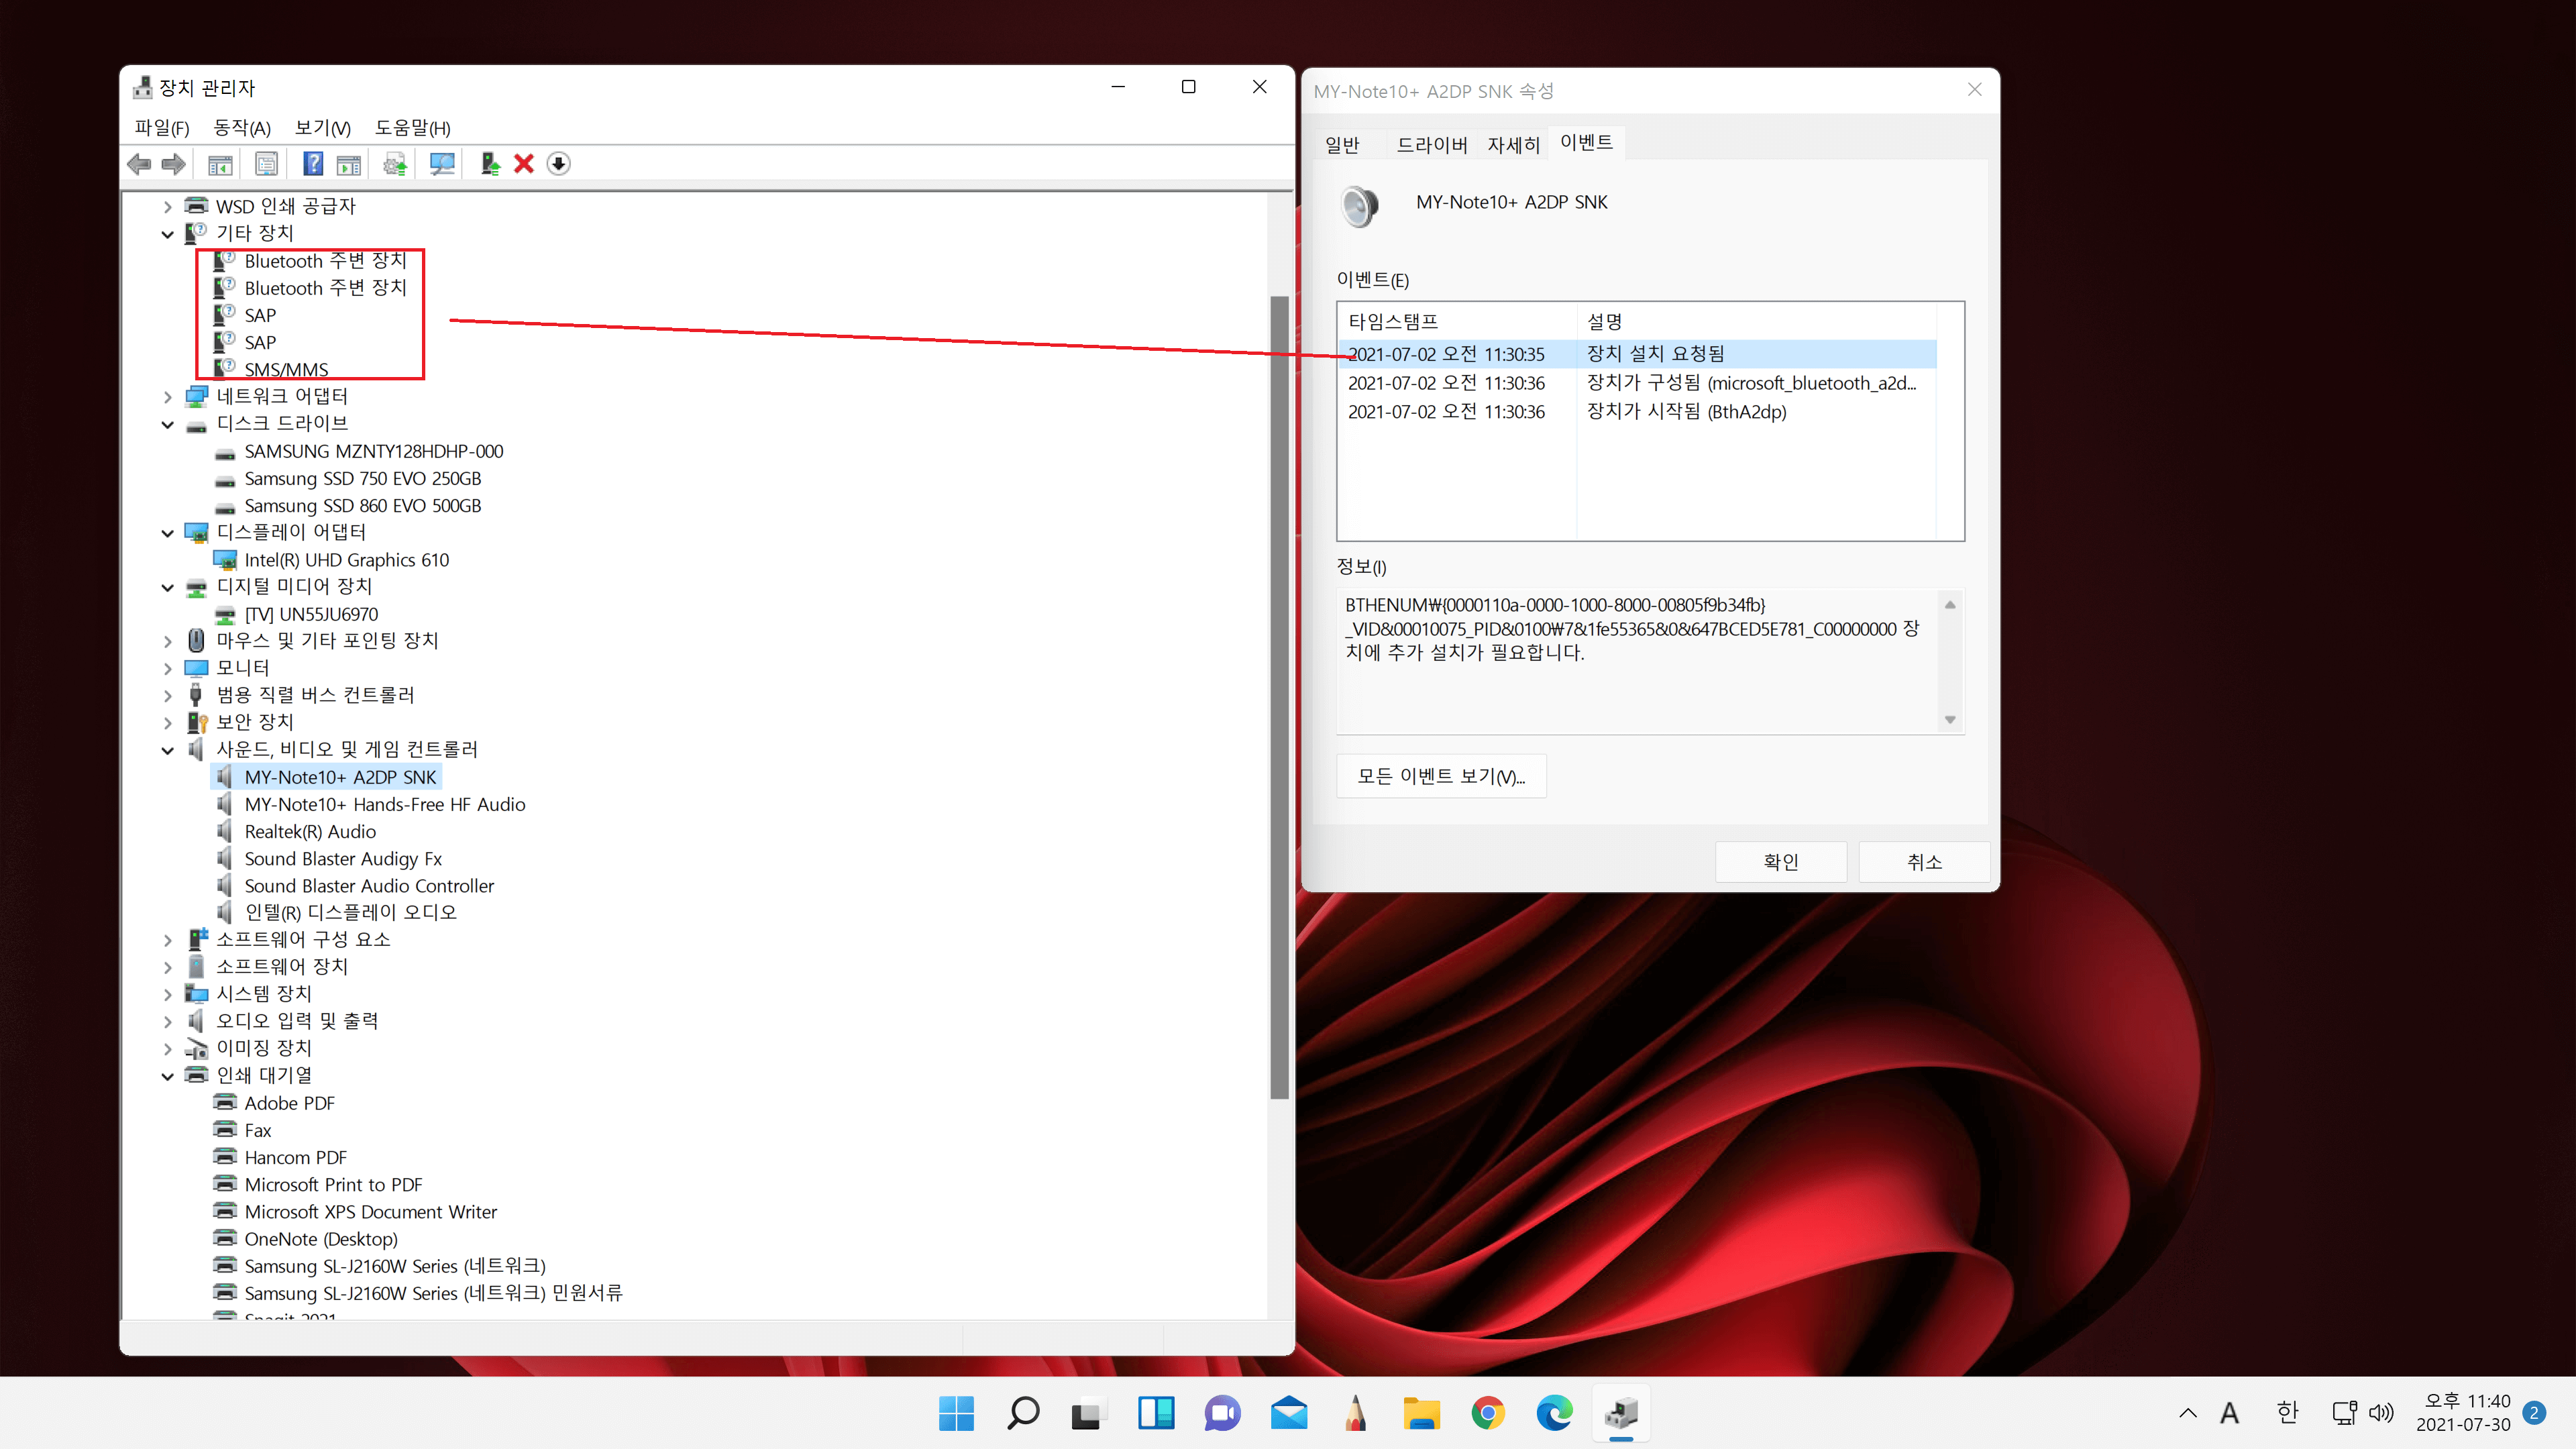Open the 보기(V) menu
2576x1449 pixels.
click(x=322, y=128)
